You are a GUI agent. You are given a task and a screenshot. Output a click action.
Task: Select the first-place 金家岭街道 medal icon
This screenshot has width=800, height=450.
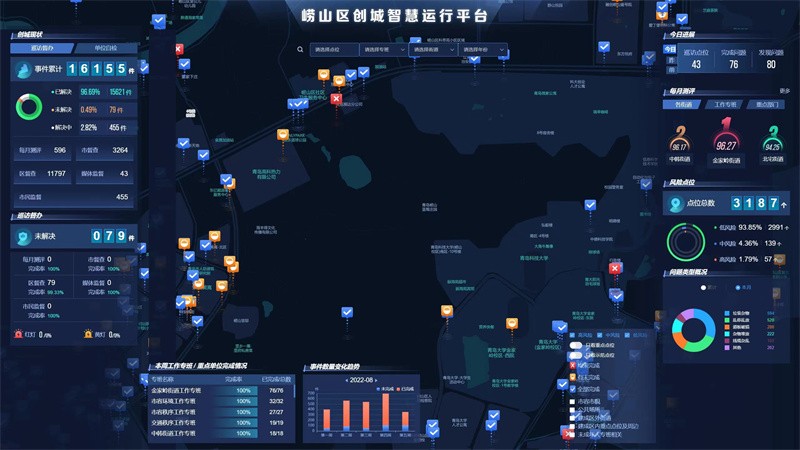726,139
